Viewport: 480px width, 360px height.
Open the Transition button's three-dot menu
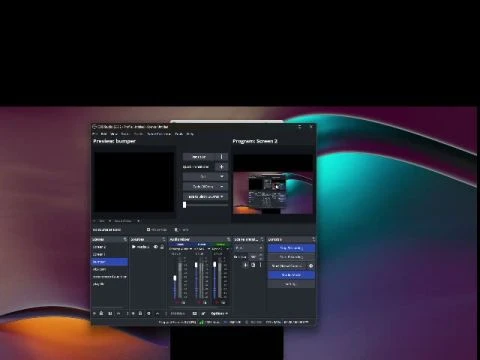pyautogui.click(x=222, y=157)
